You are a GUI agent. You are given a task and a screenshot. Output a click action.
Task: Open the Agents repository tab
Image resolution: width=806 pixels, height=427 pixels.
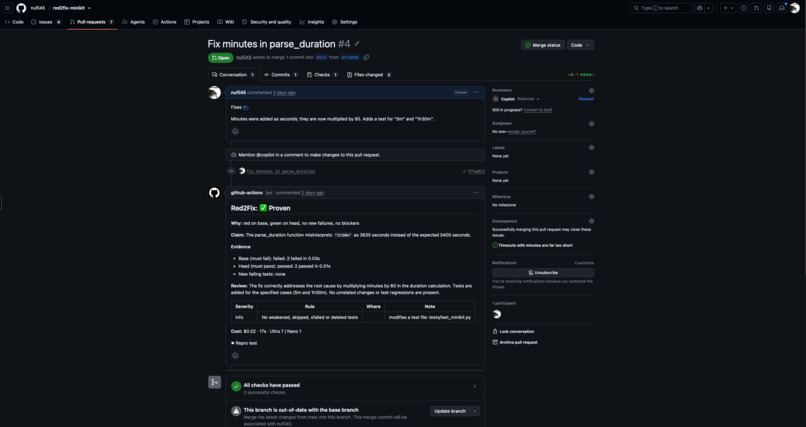click(x=133, y=22)
